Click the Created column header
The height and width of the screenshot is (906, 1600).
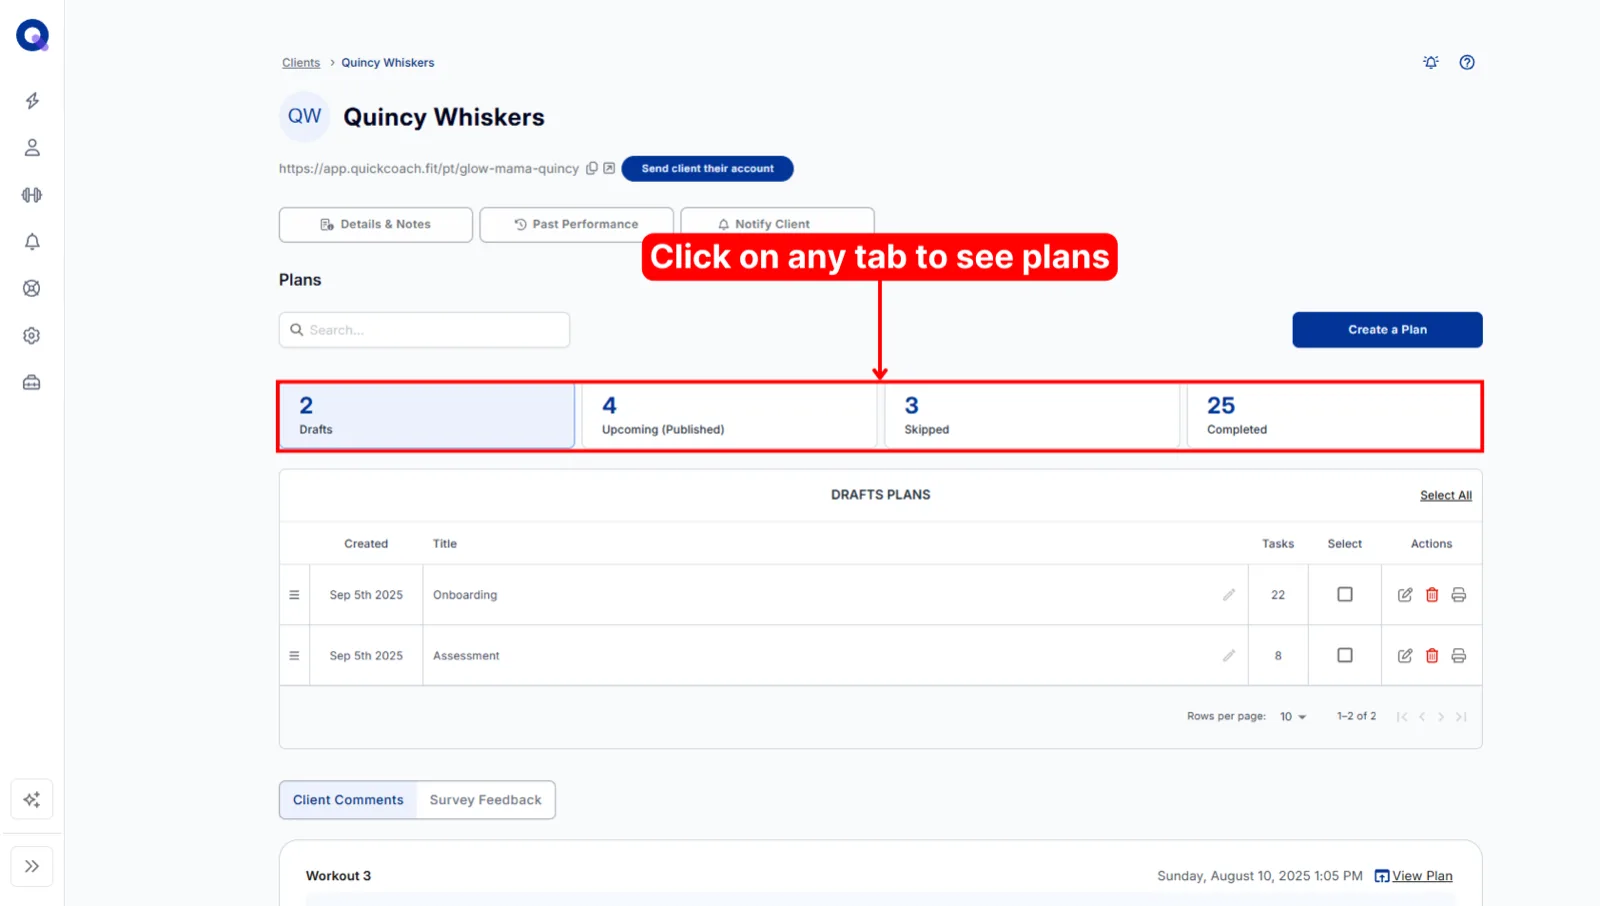point(366,544)
